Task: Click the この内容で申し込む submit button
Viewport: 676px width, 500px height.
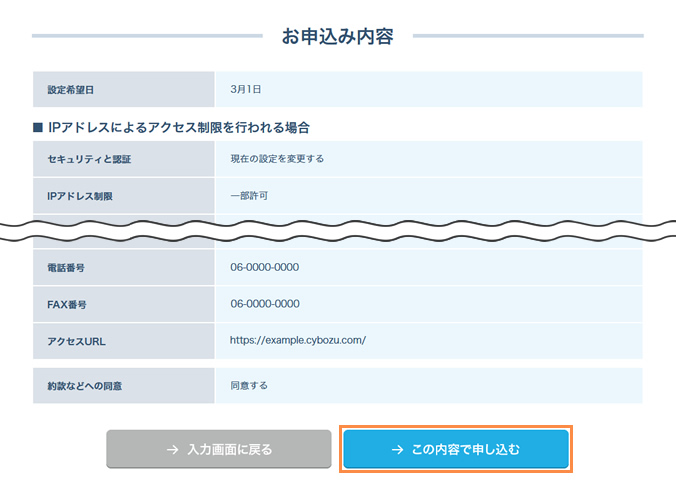Action: click(x=456, y=450)
